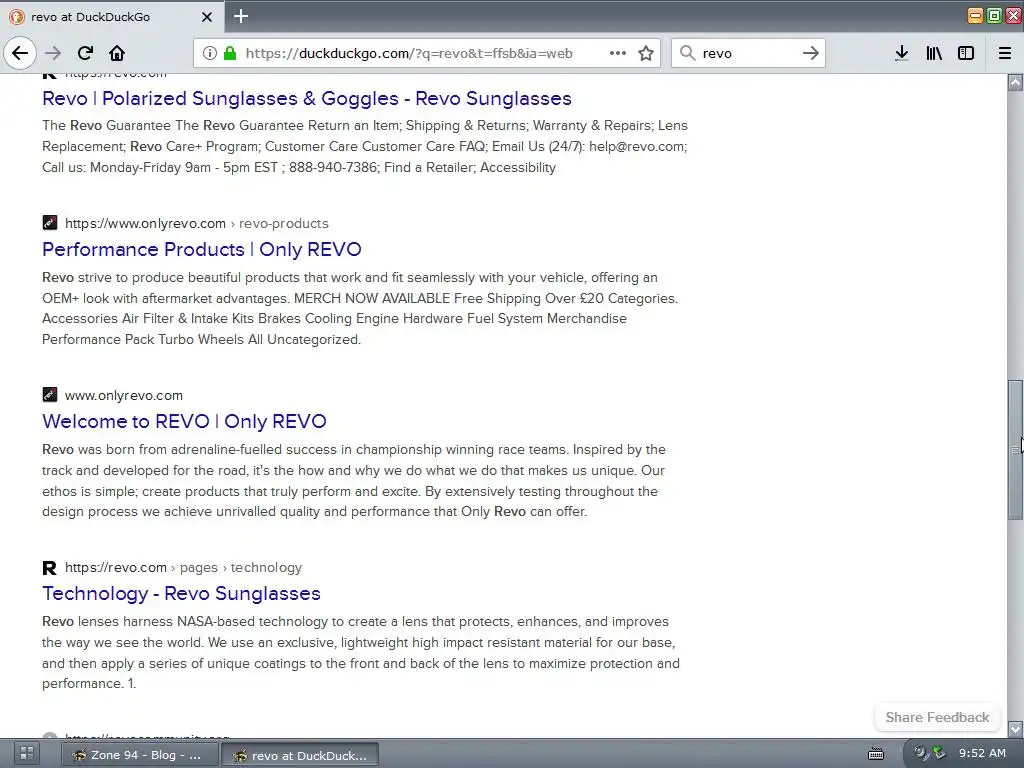Viewport: 1024px width, 768px height.
Task: Click the vertical scrollbar thumb
Action: 1015,449
